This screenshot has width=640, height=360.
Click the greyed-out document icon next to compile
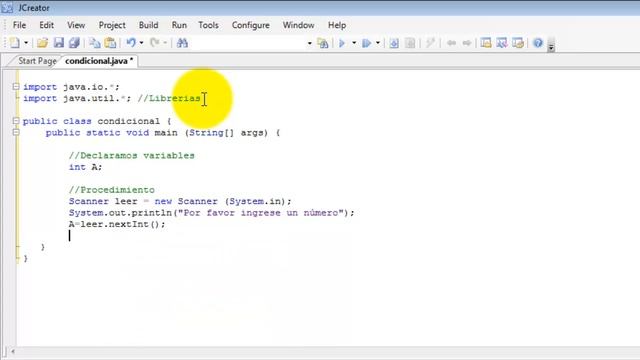410,42
